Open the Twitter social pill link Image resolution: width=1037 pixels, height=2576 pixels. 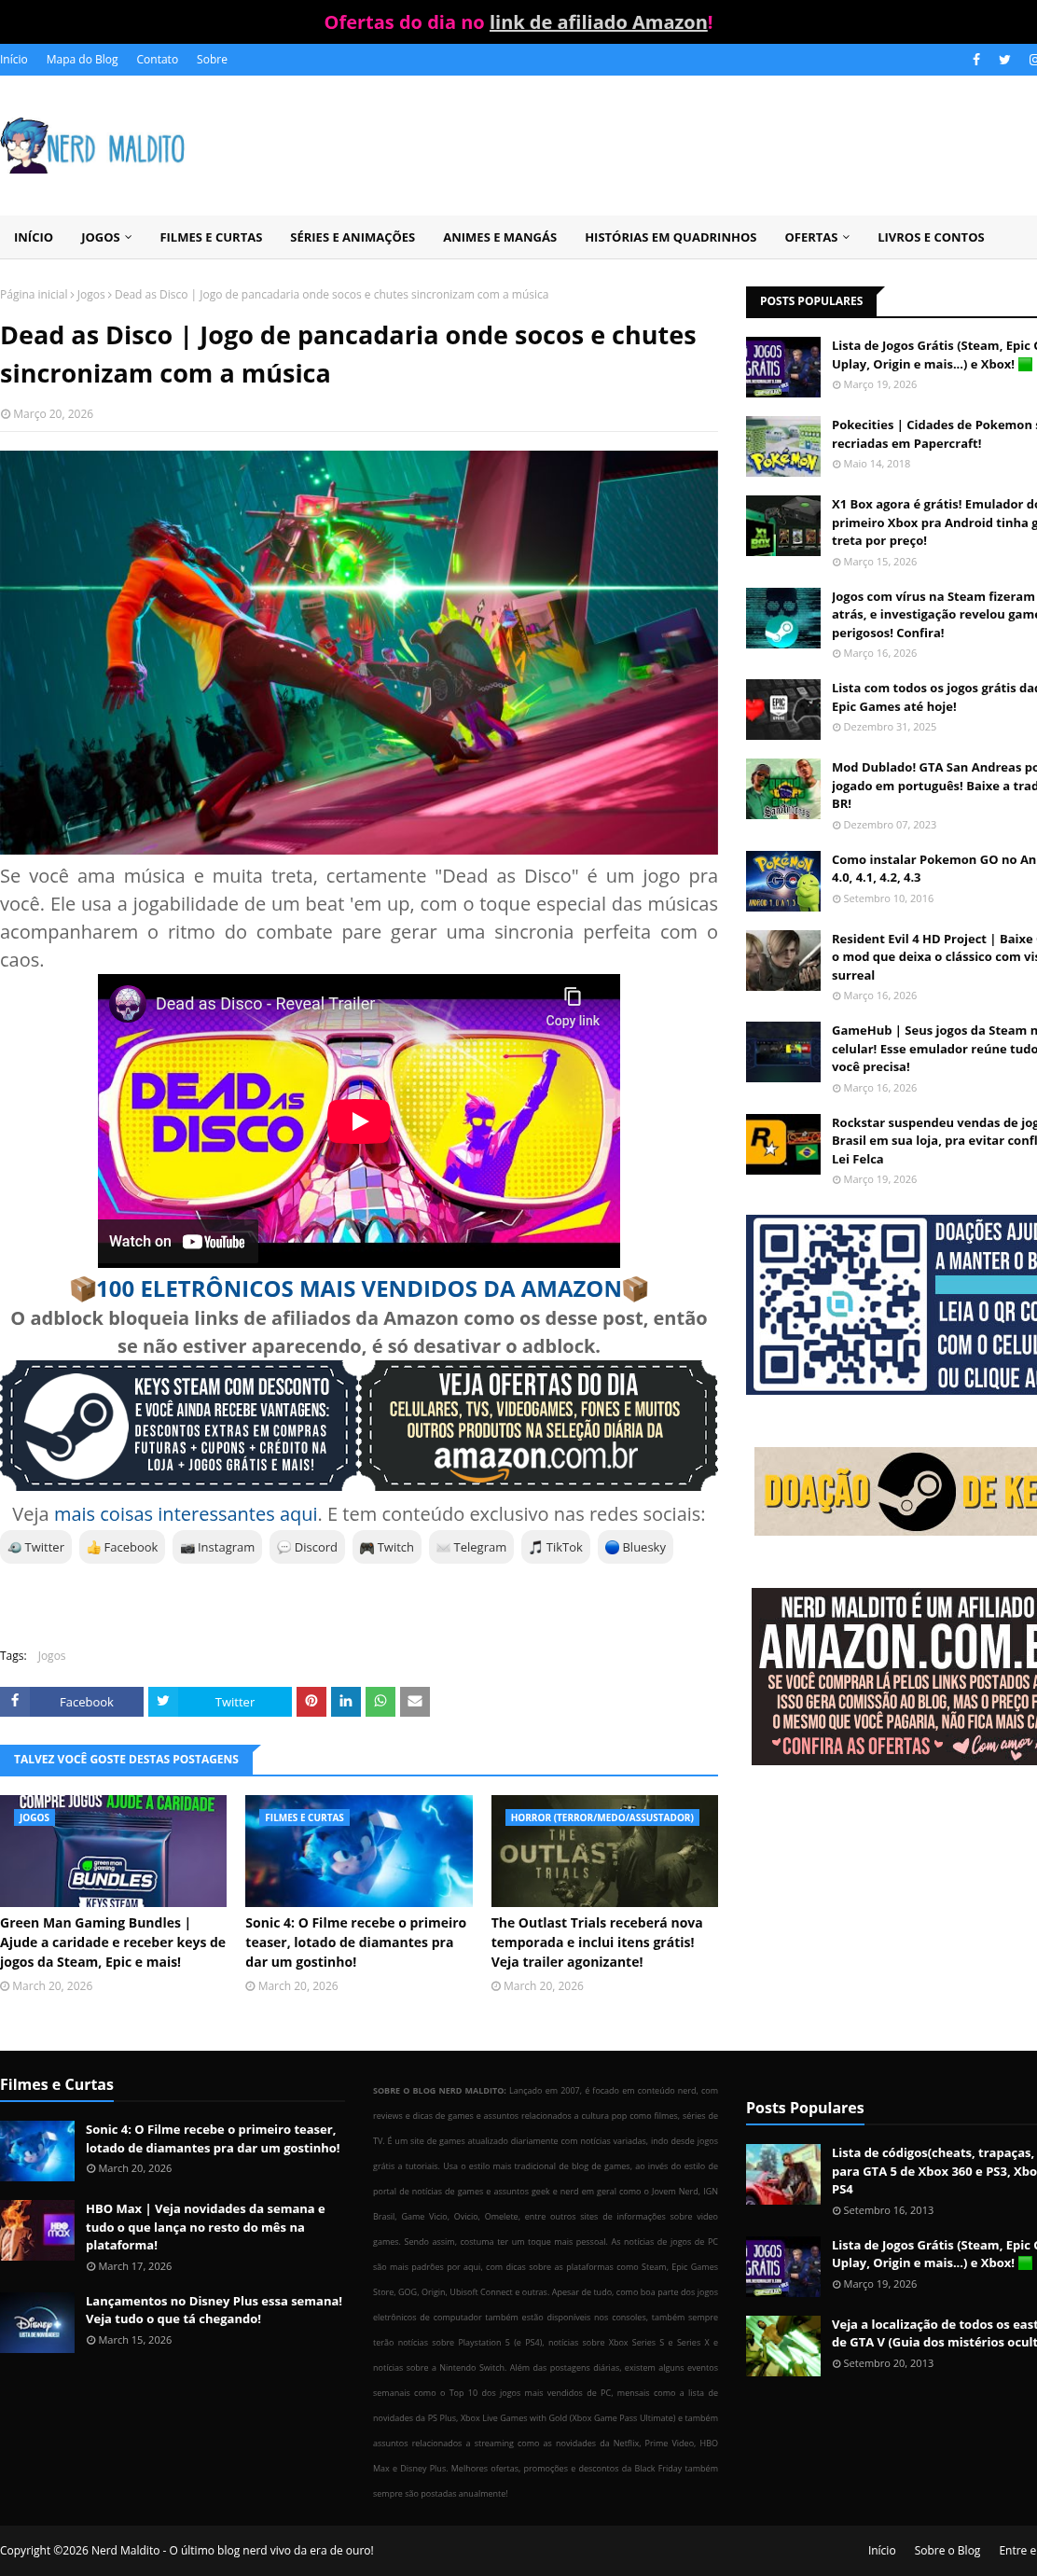tap(36, 1547)
